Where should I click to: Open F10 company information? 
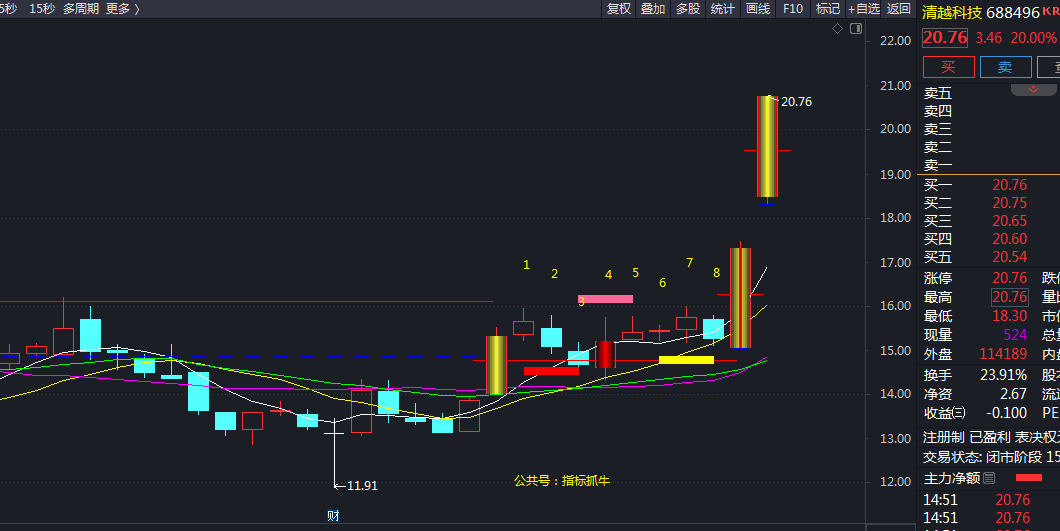793,9
